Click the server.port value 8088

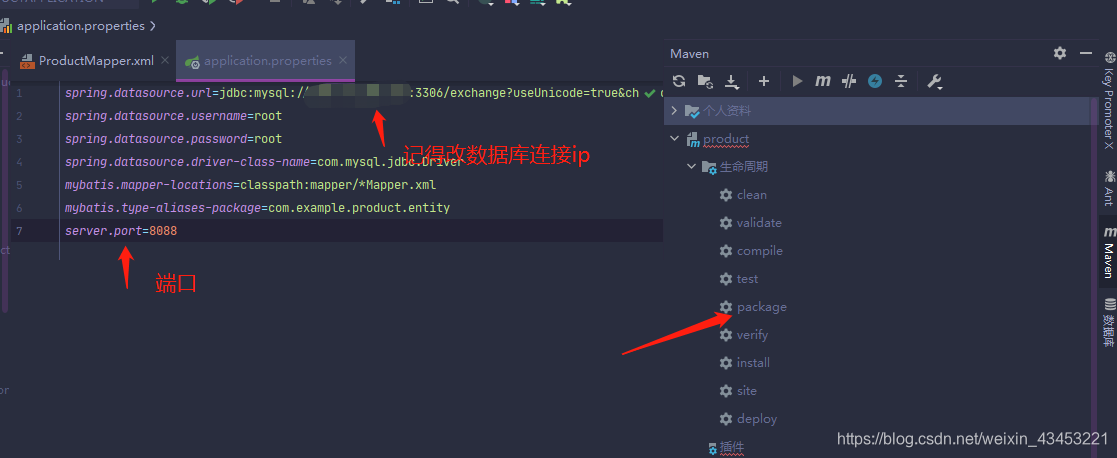point(163,231)
